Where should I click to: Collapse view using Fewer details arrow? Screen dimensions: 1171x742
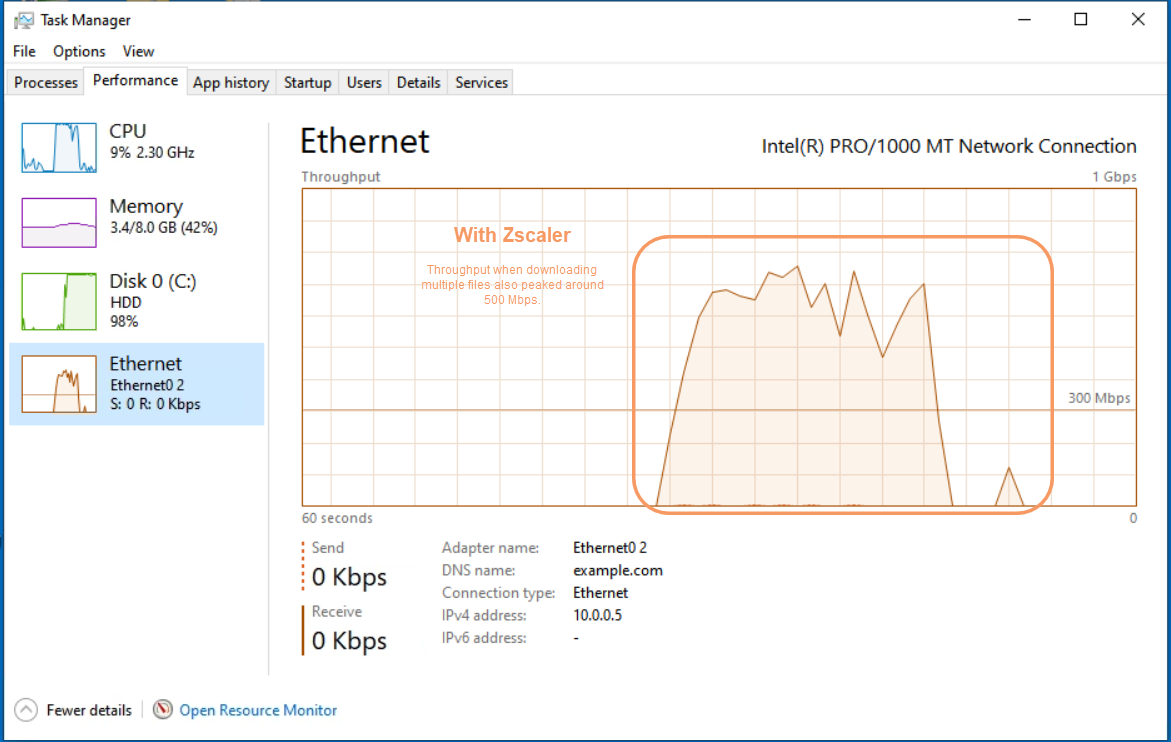26,710
